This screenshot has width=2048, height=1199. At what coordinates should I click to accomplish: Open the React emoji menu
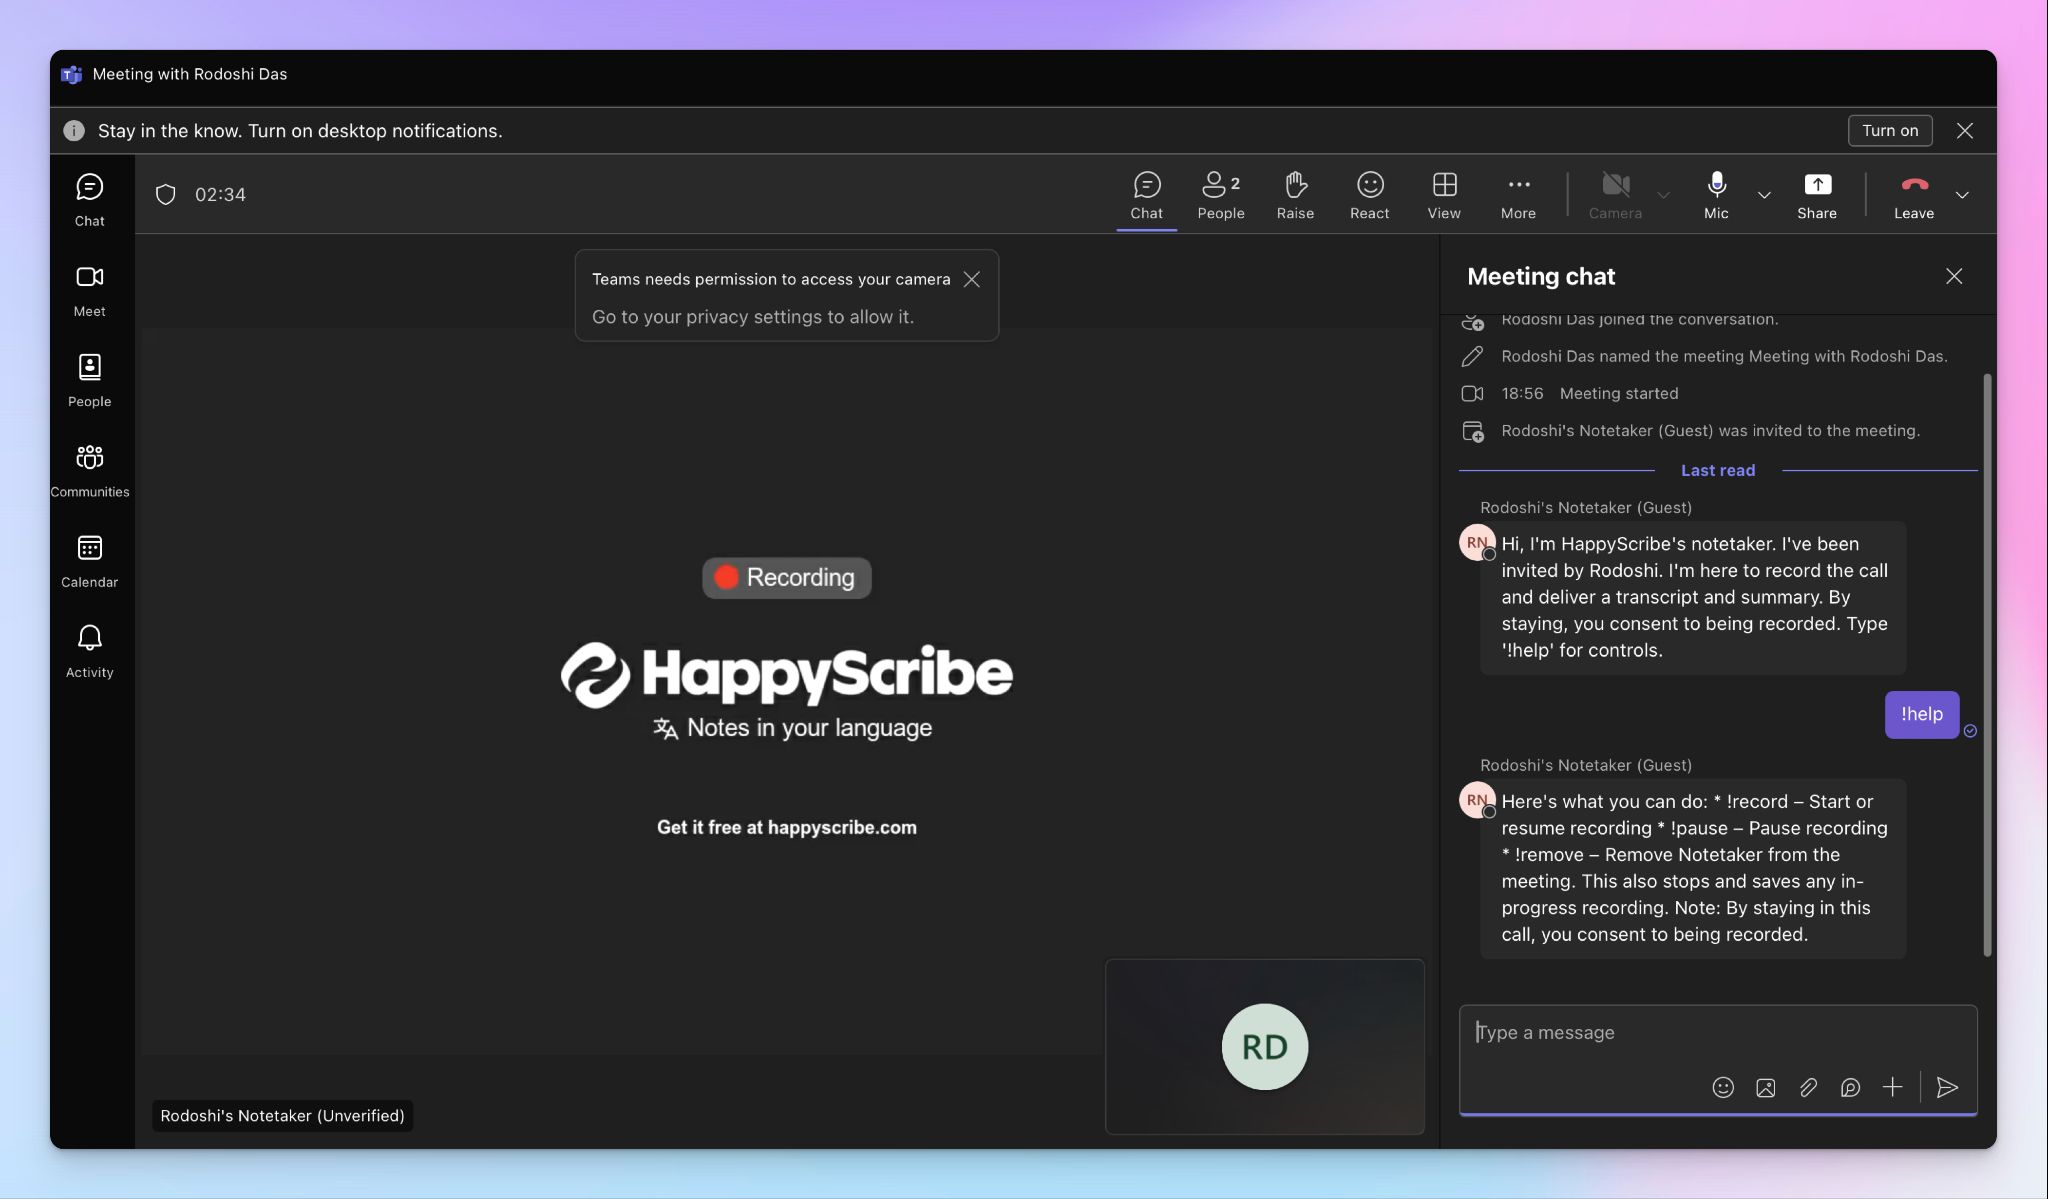(1369, 195)
